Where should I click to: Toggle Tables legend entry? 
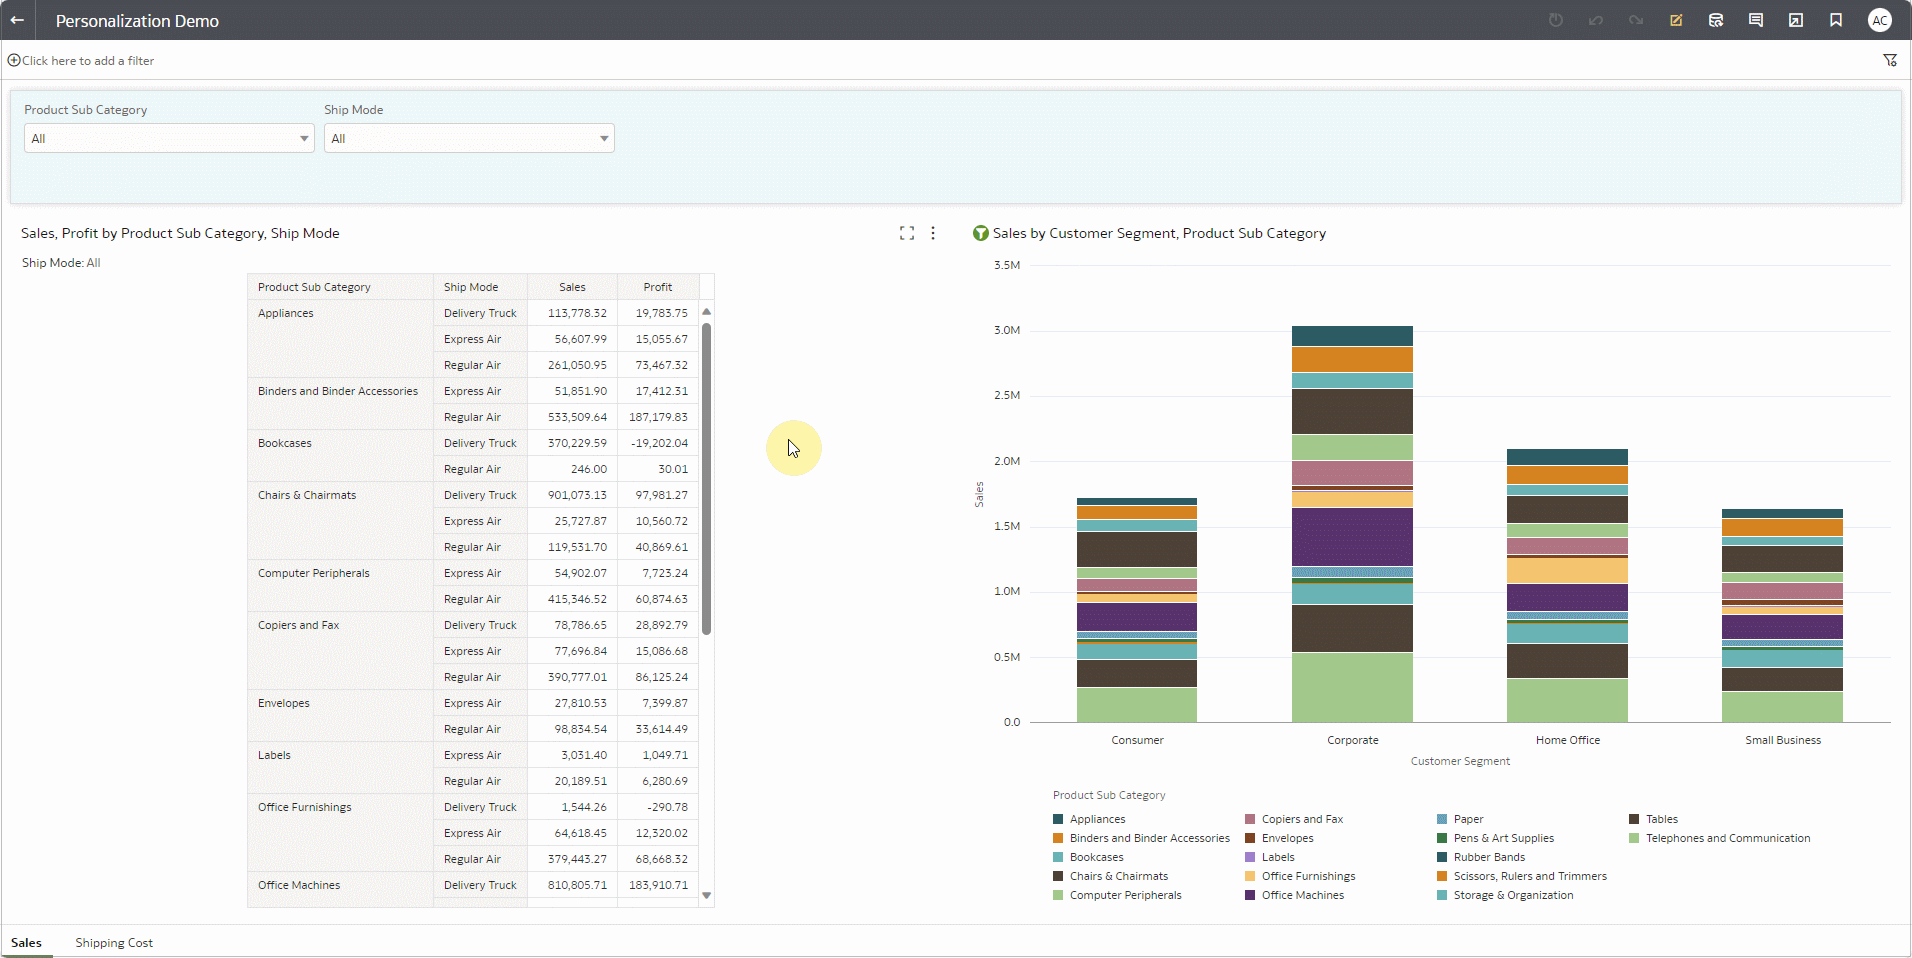(1661, 819)
